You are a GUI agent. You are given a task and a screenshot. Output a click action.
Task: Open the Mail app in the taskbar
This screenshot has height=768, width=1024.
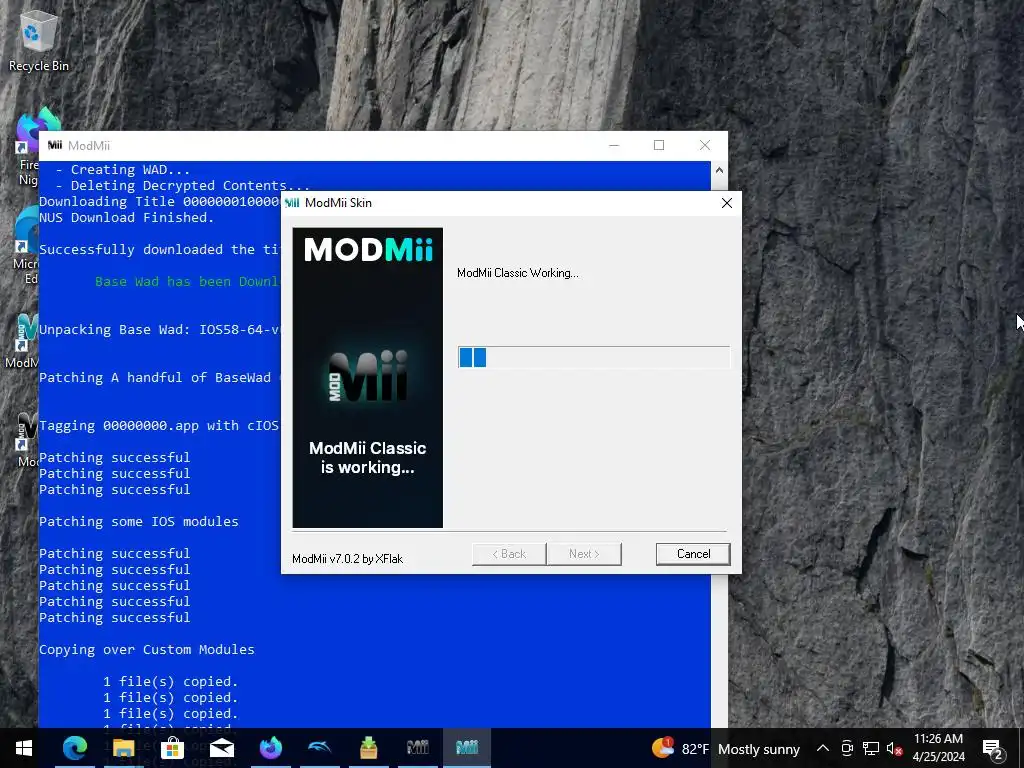pos(221,748)
